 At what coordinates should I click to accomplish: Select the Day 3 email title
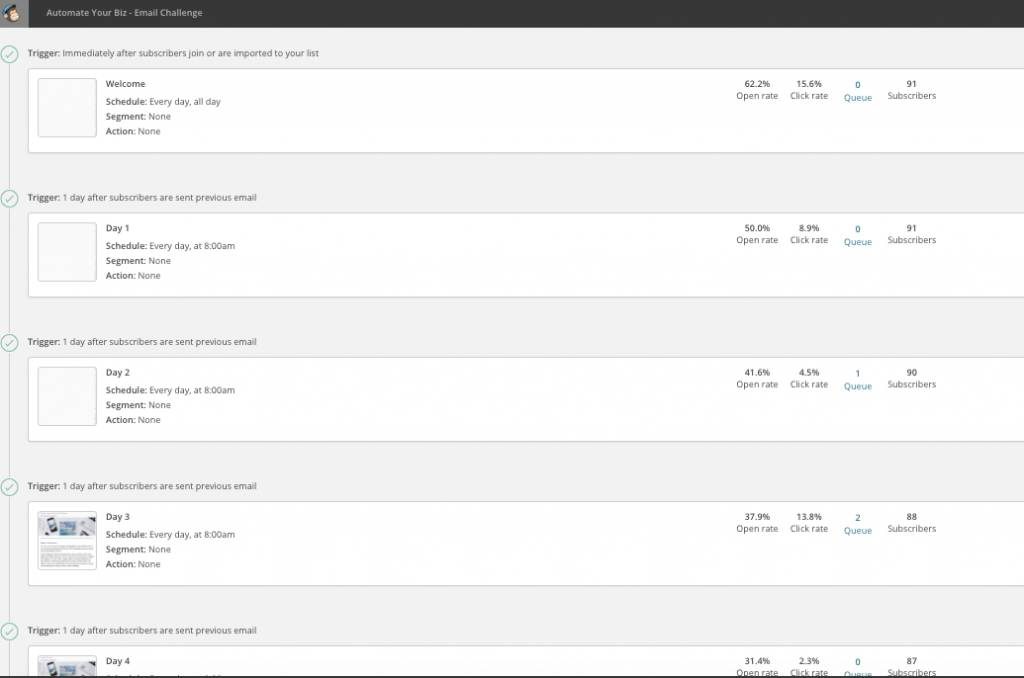(118, 517)
